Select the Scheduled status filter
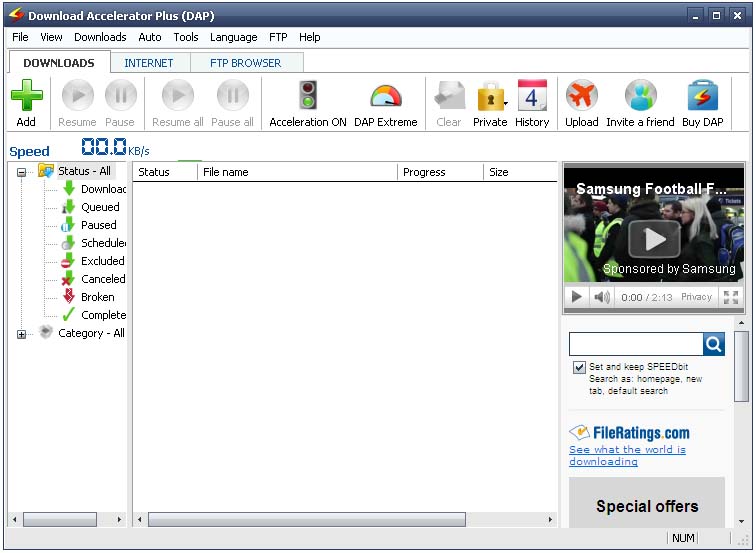Viewport: 756px width, 553px height. 94,243
